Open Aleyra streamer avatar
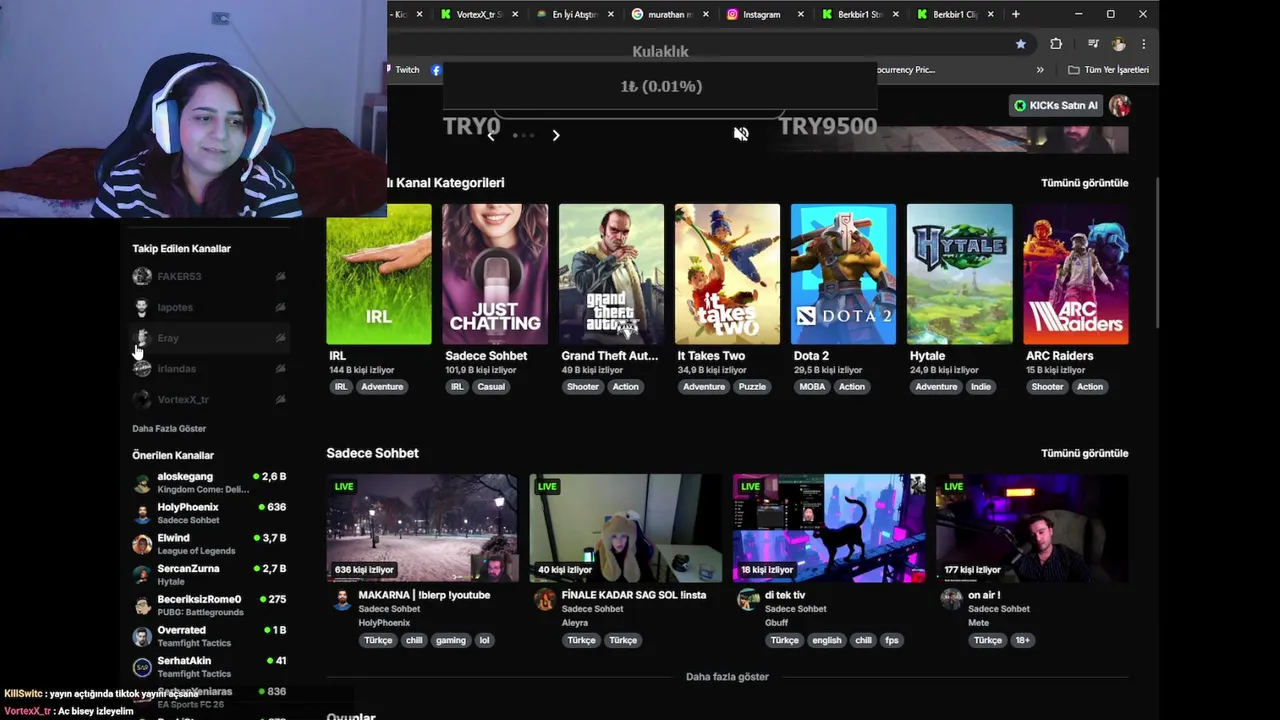 [x=545, y=599]
